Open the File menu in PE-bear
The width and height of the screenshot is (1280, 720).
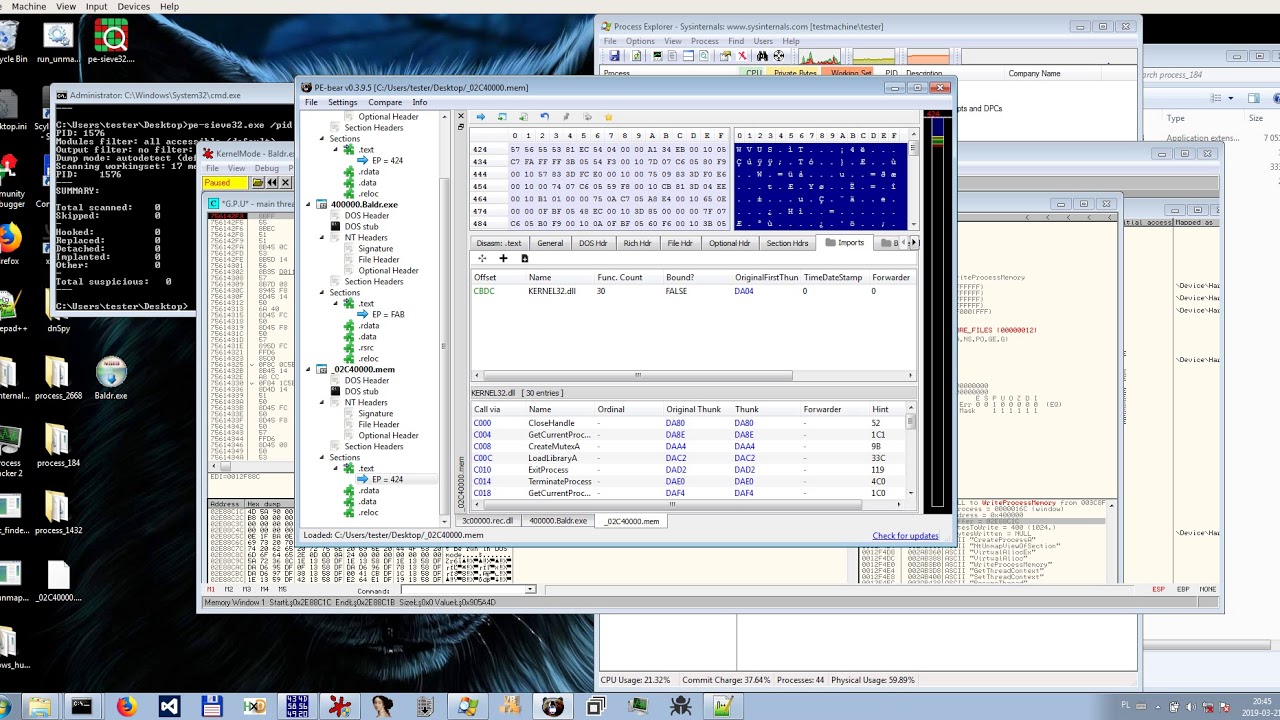coord(311,102)
